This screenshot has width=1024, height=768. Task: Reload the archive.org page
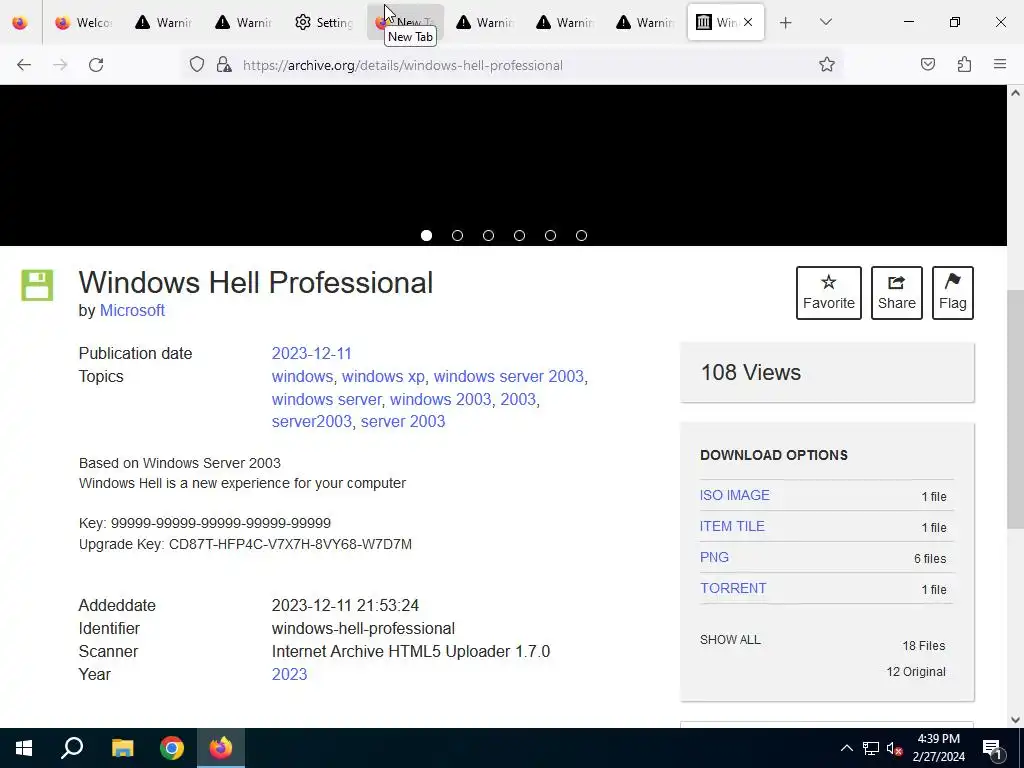(x=96, y=65)
